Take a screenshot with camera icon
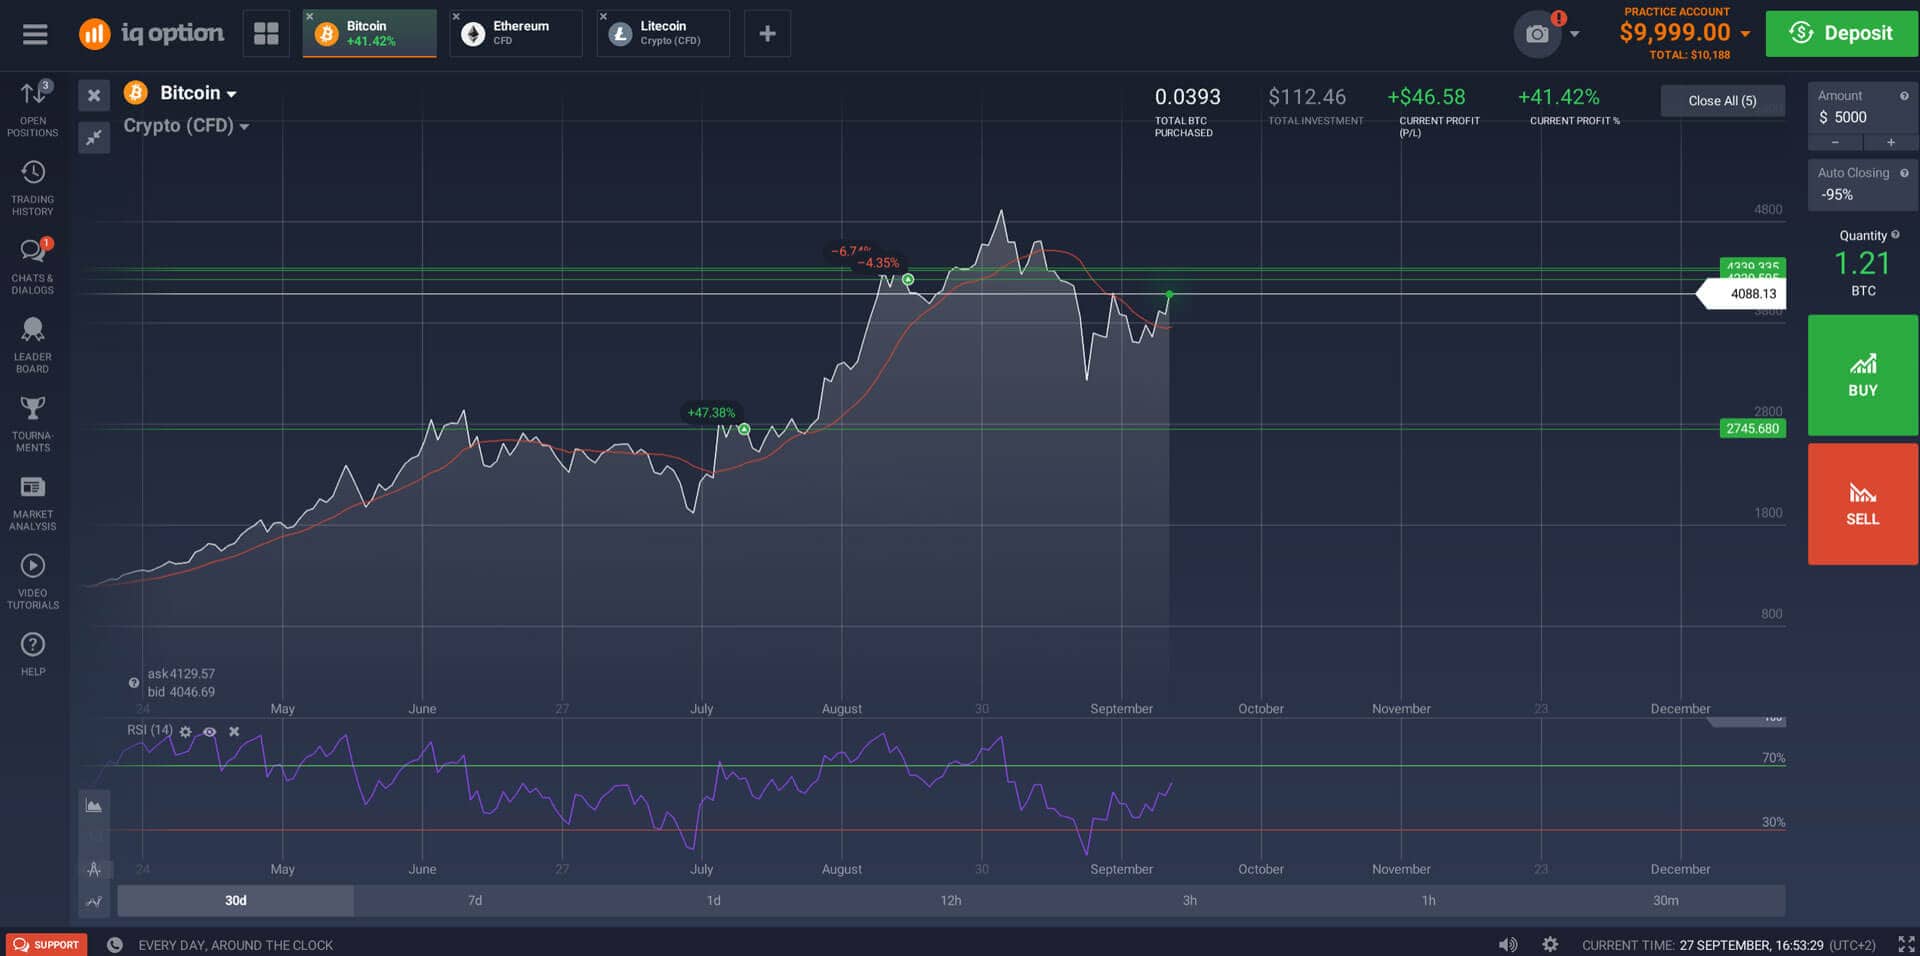This screenshot has height=956, width=1920. coord(1537,34)
